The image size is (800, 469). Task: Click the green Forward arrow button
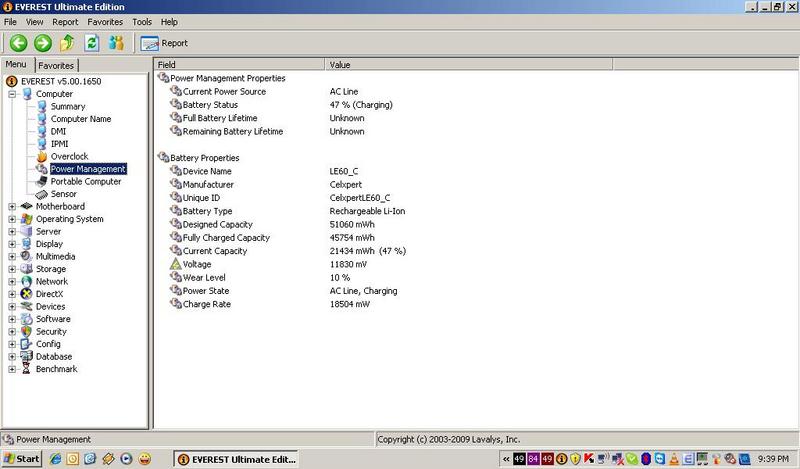point(42,43)
